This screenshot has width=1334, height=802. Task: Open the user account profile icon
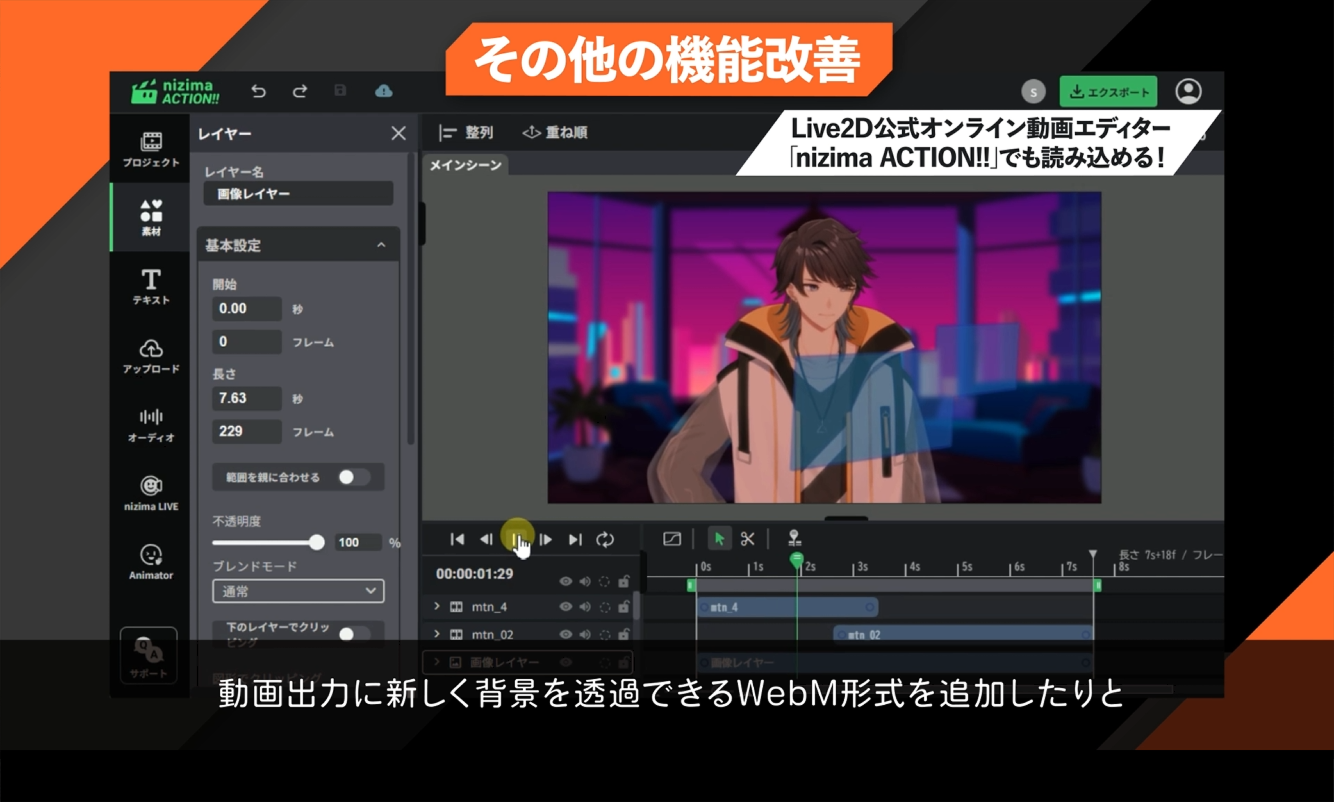click(1188, 91)
